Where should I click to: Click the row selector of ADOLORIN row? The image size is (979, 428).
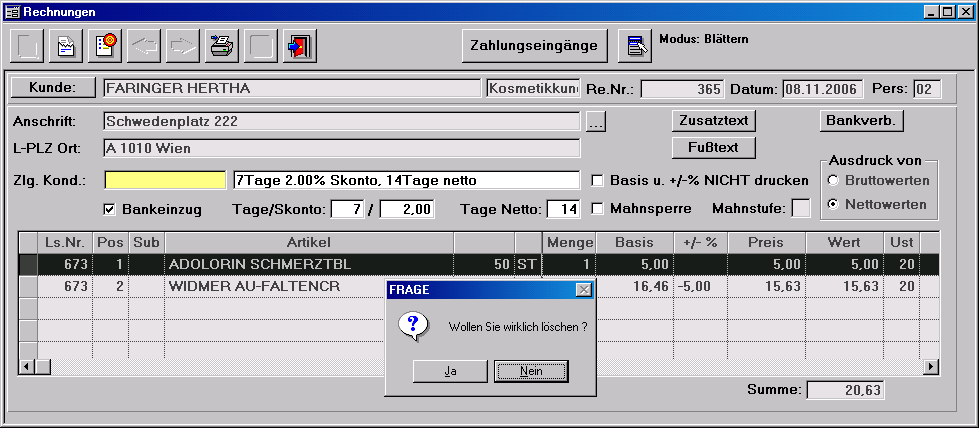click(28, 264)
